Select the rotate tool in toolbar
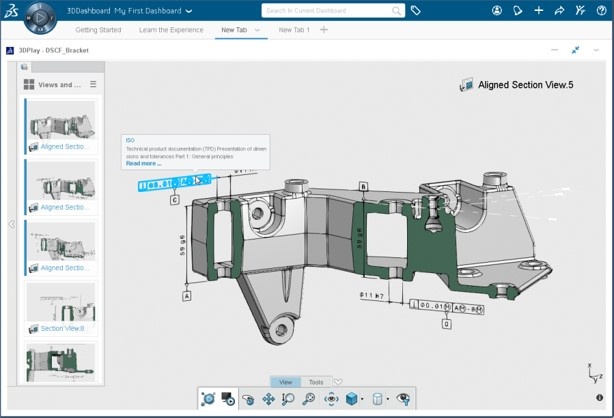Image resolution: width=614 pixels, height=418 pixels. tap(248, 399)
